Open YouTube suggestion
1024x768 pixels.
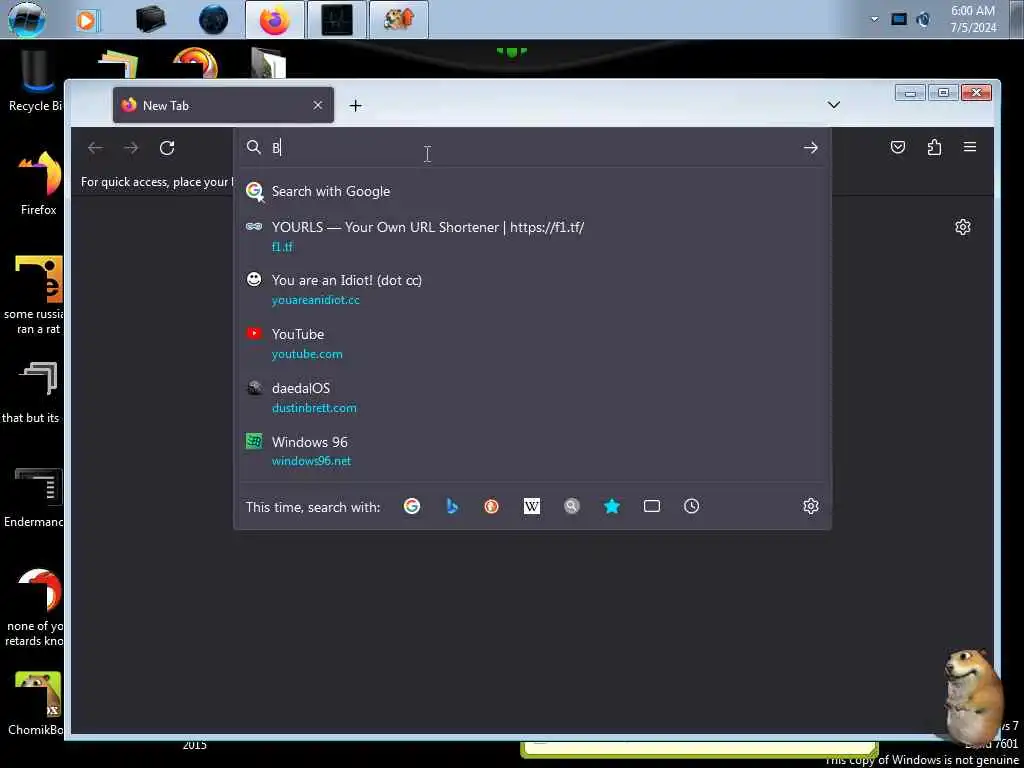(532, 344)
